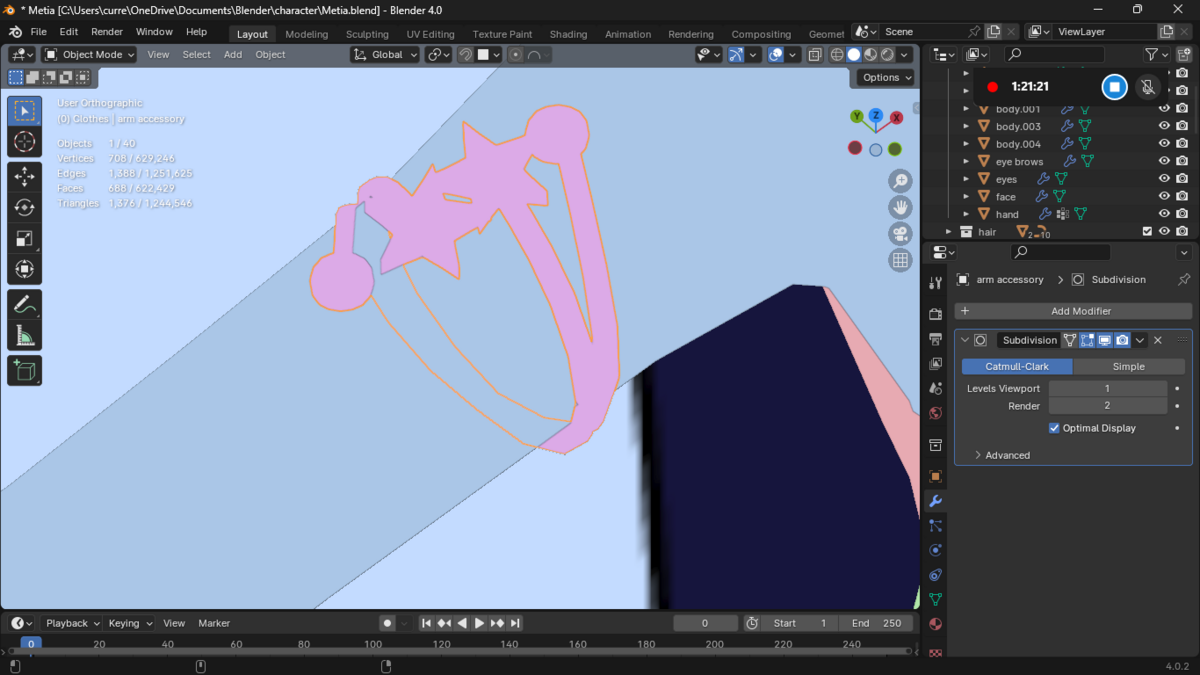1200x675 pixels.
Task: Toggle X-Ray view mode
Action: (x=815, y=55)
